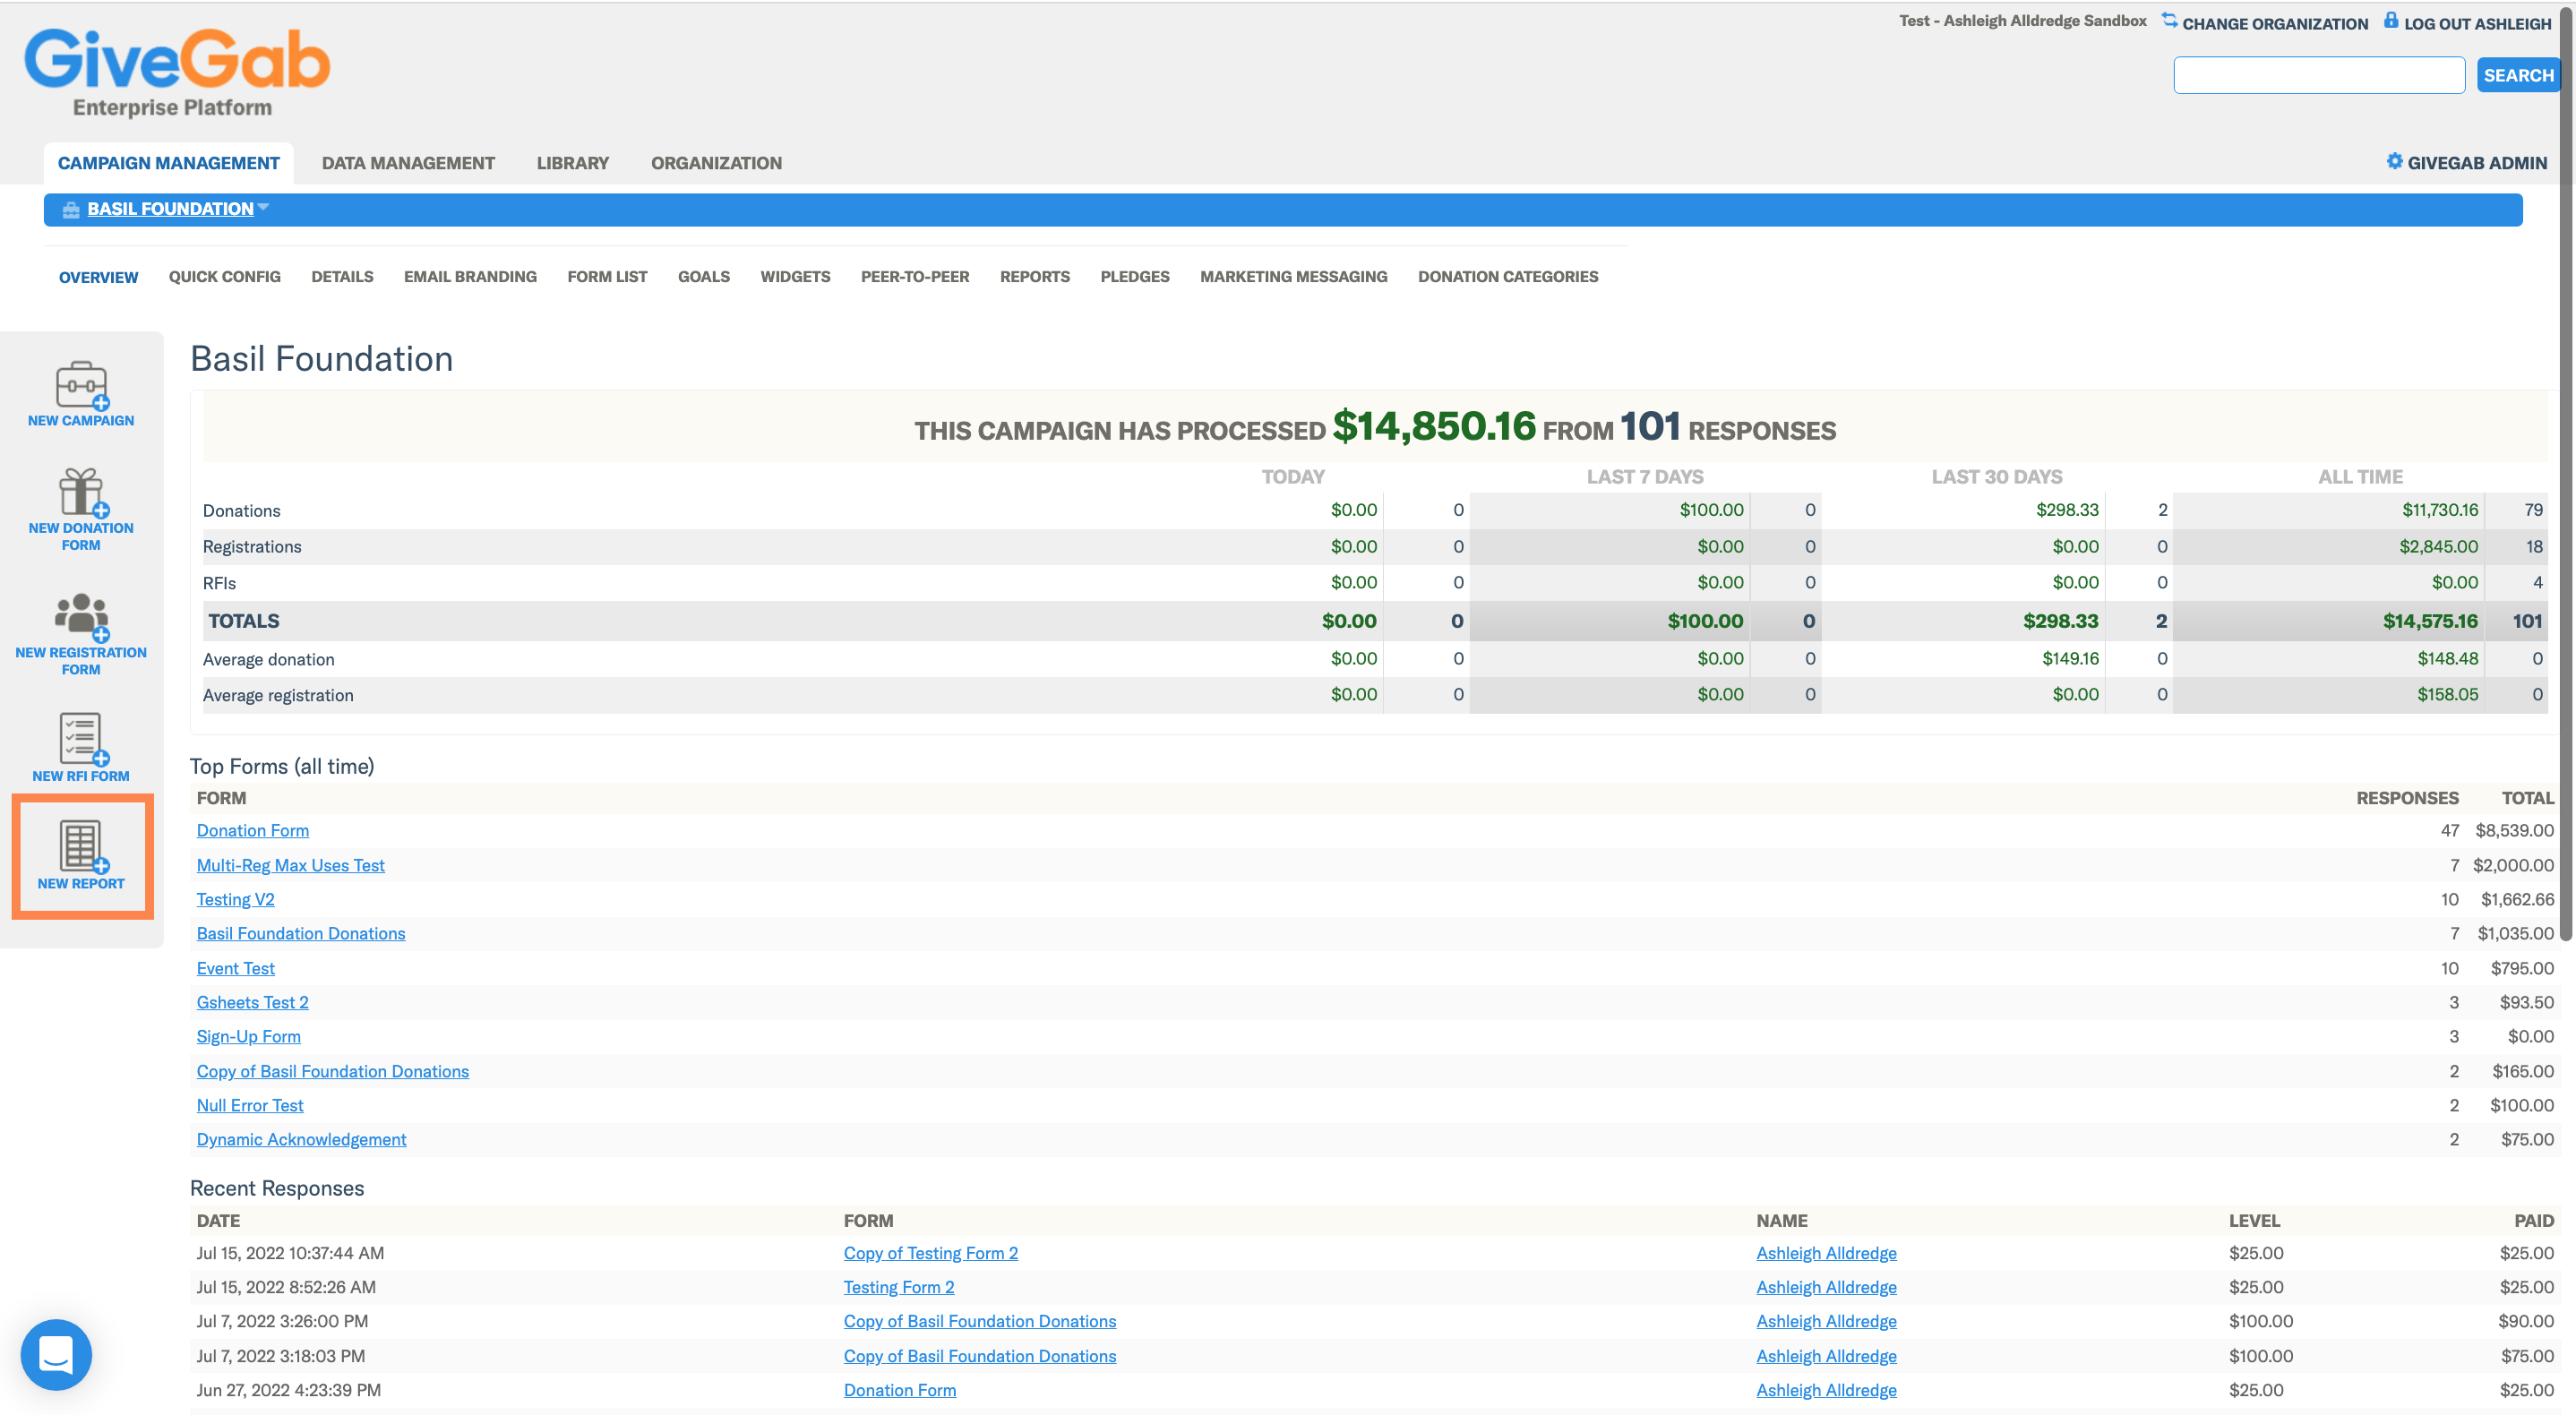Screen dimensions: 2576x1415
Task: Expand the Basil Foundation campaign dropdown arrow
Action: (263, 207)
